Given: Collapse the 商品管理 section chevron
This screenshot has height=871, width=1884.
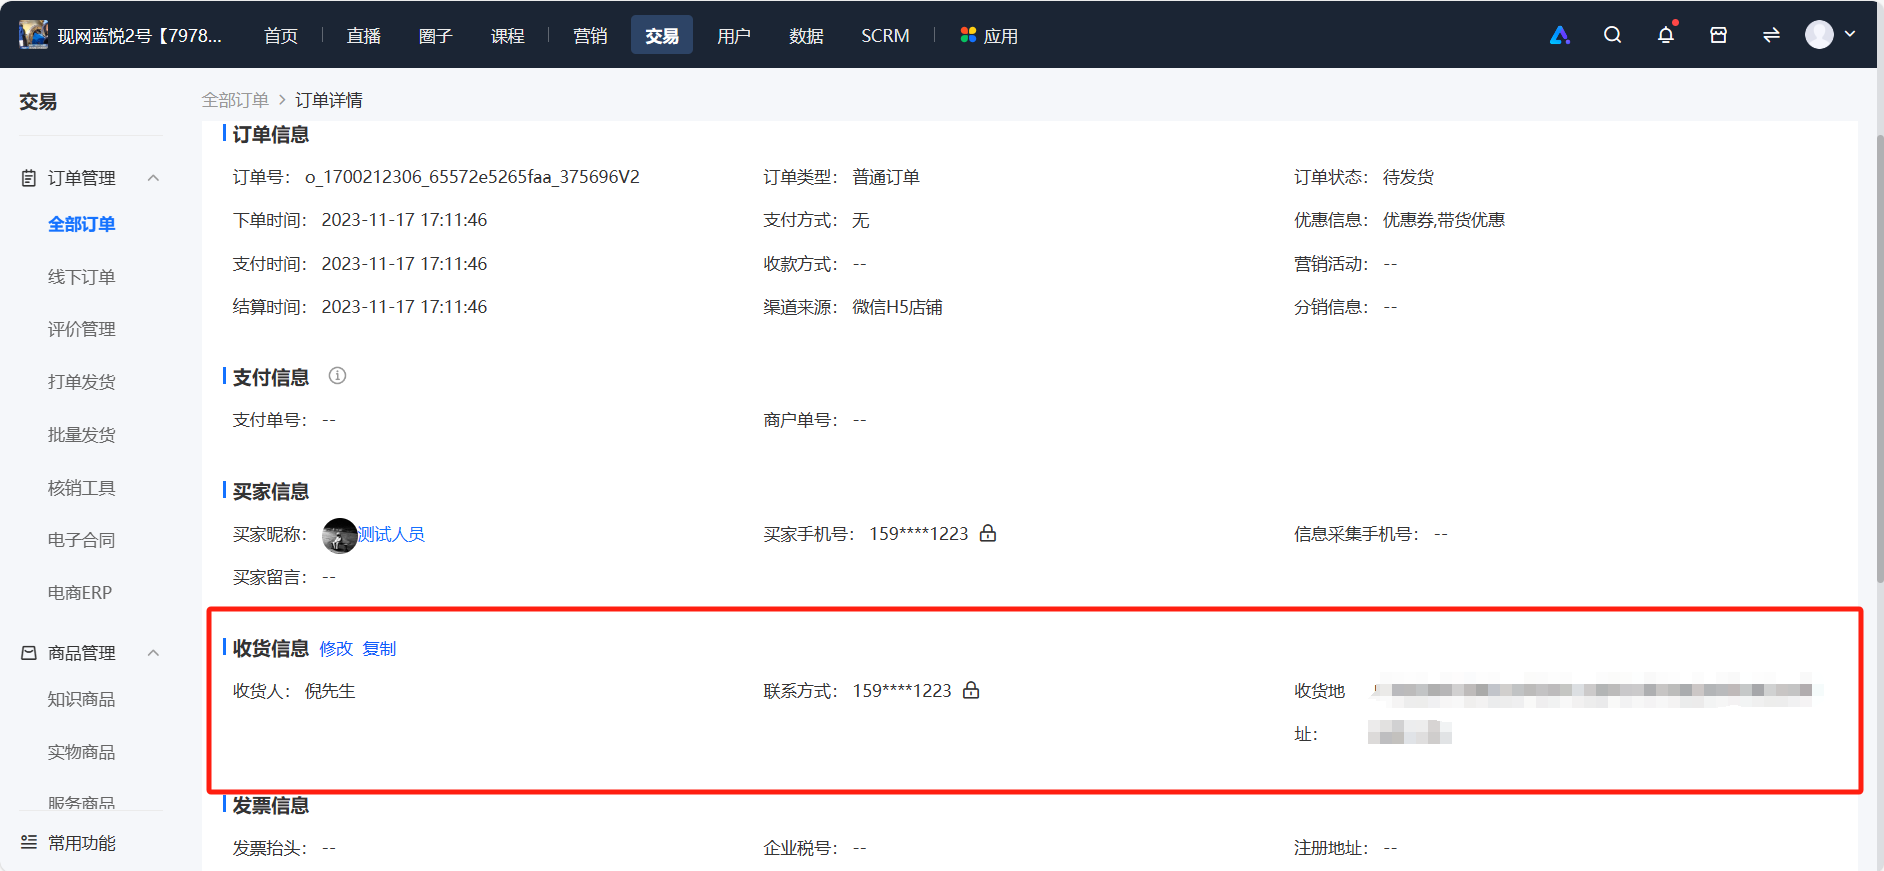Looking at the screenshot, I should pos(153,653).
